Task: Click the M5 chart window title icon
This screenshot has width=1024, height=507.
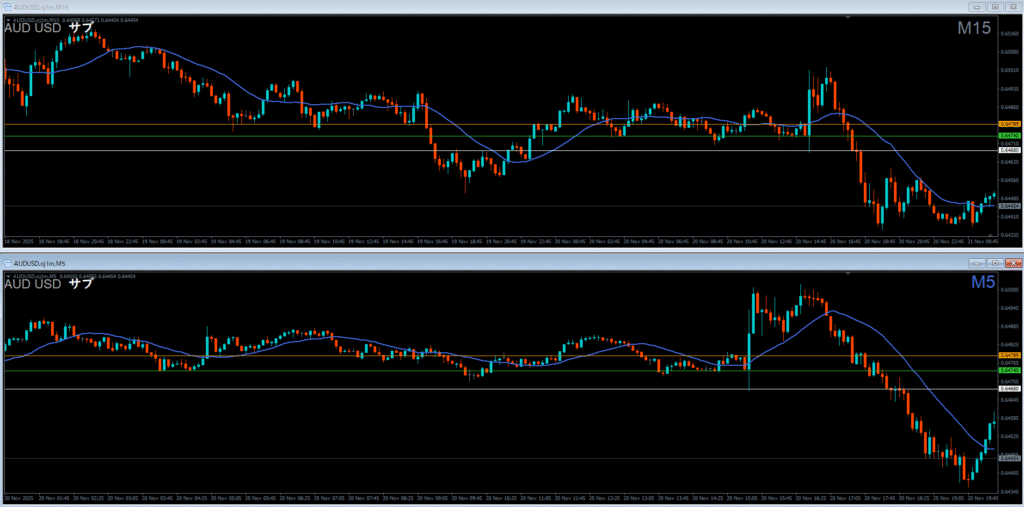Action: pyautogui.click(x=7, y=262)
